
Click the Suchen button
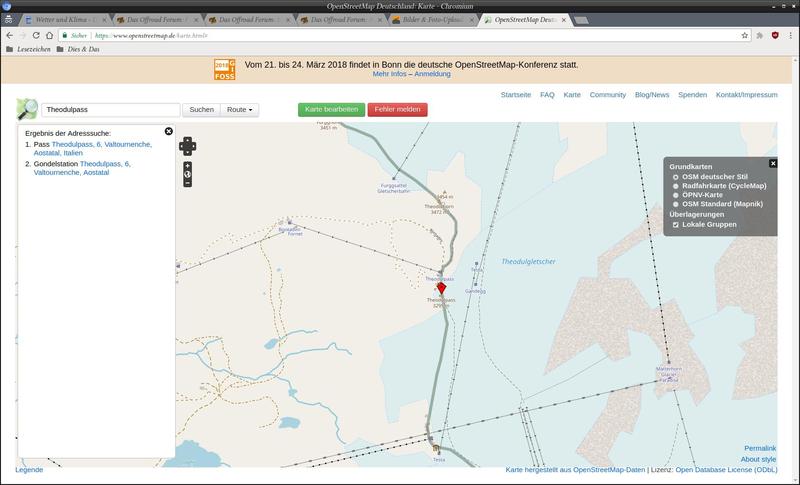pos(202,110)
